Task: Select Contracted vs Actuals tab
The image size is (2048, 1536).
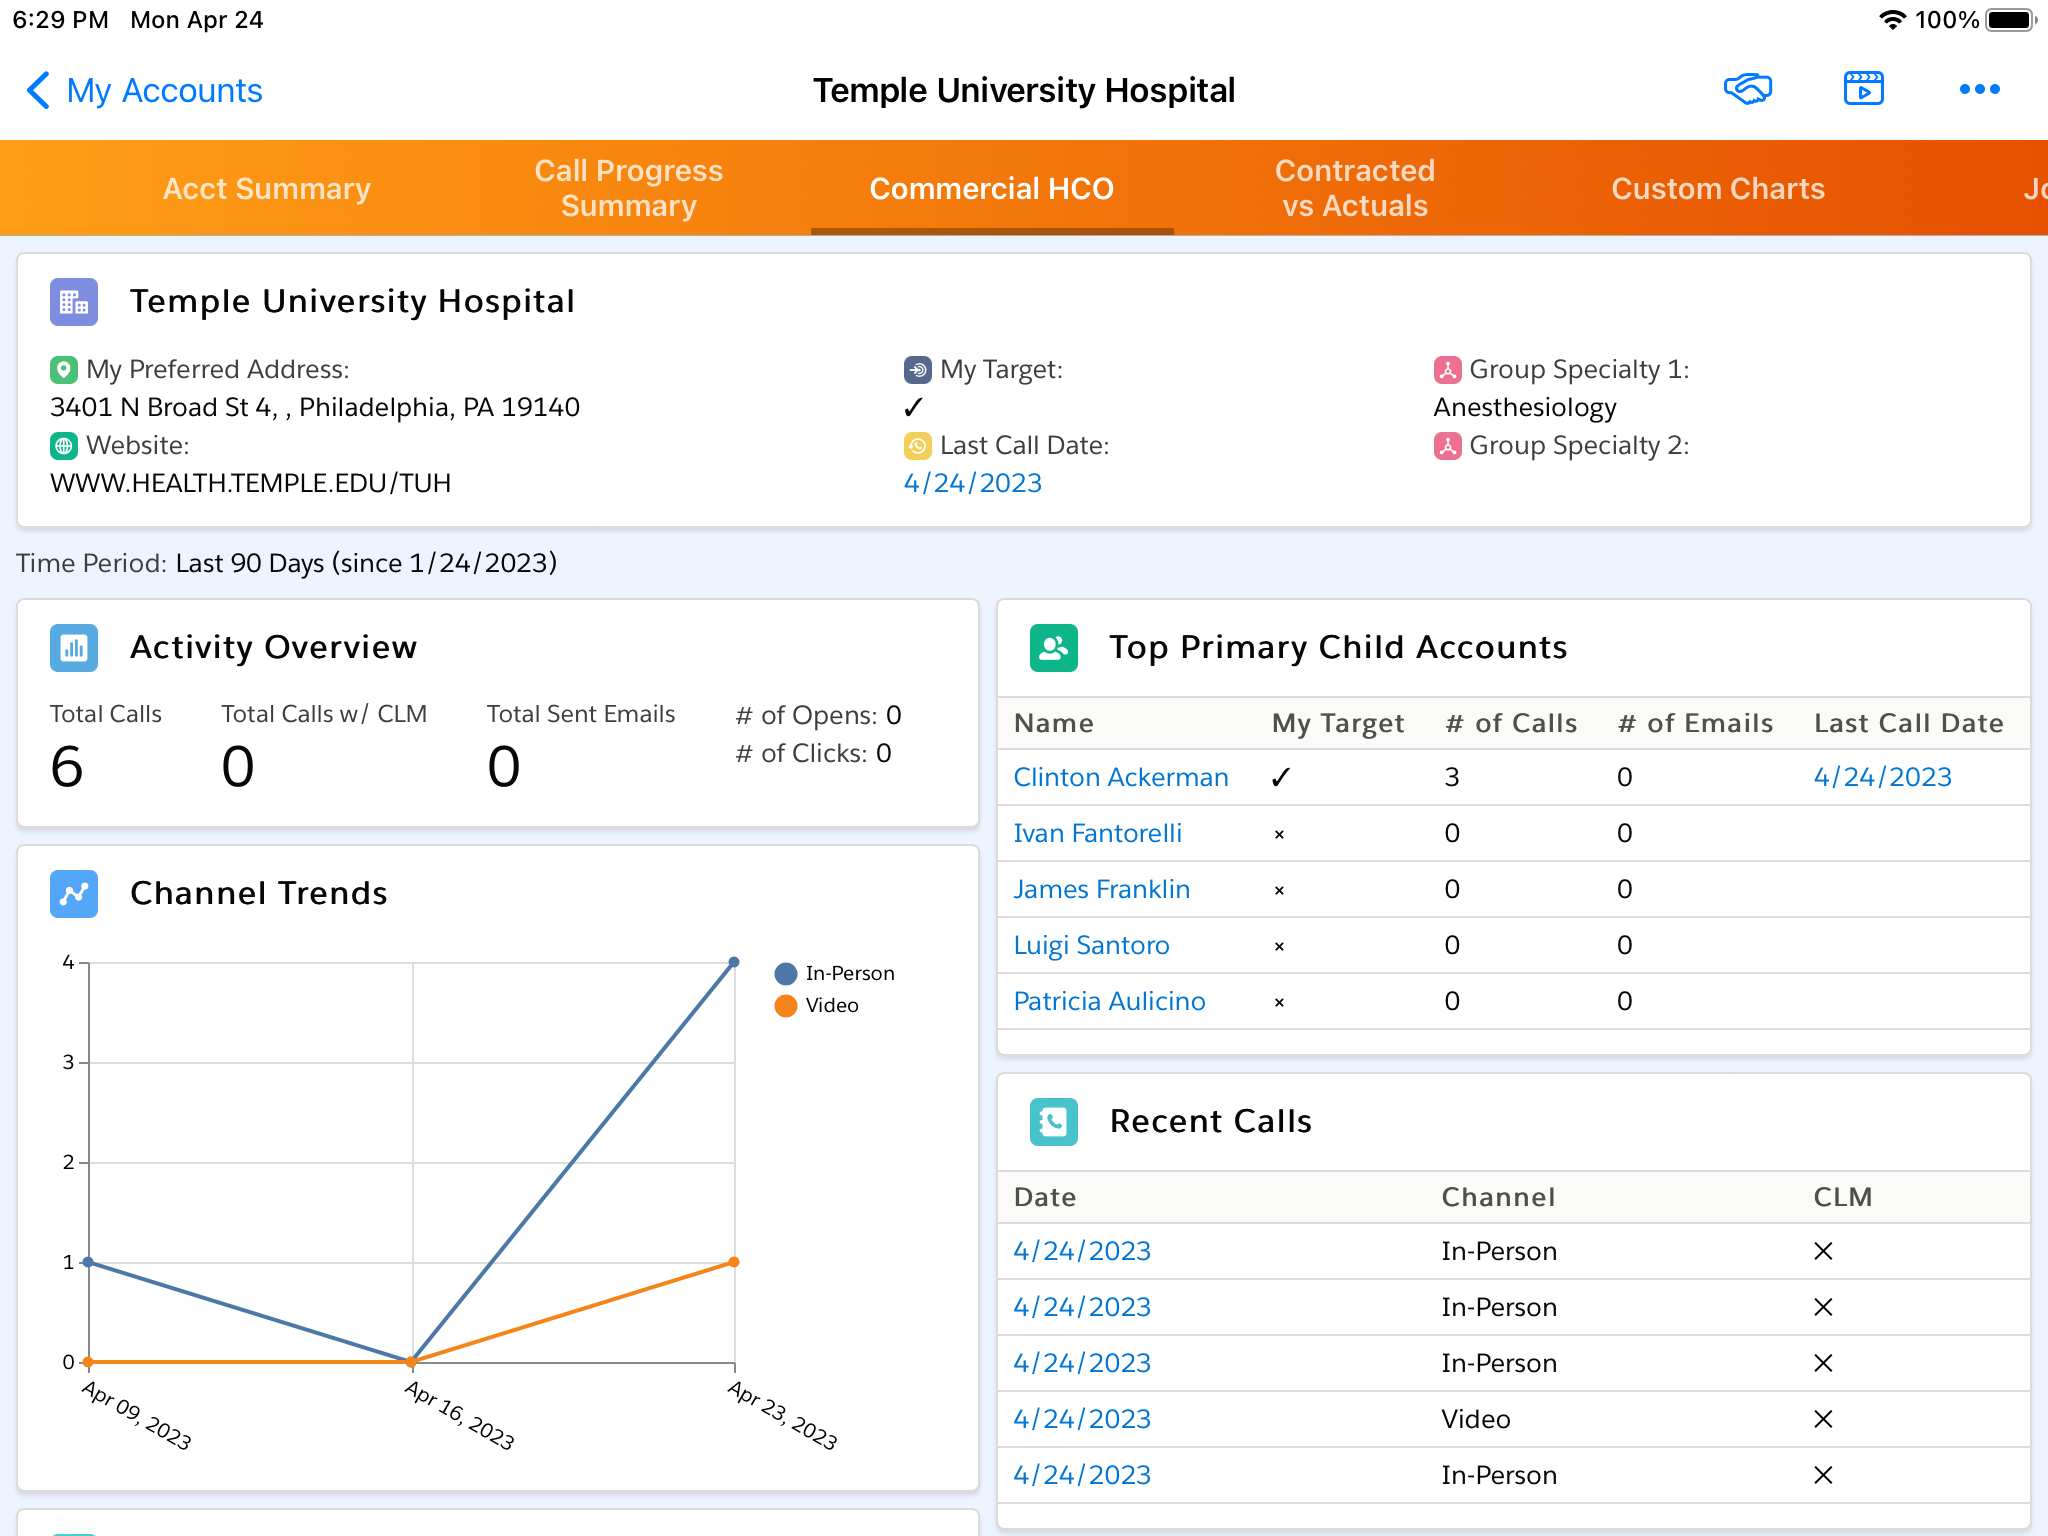Action: coord(1354,189)
